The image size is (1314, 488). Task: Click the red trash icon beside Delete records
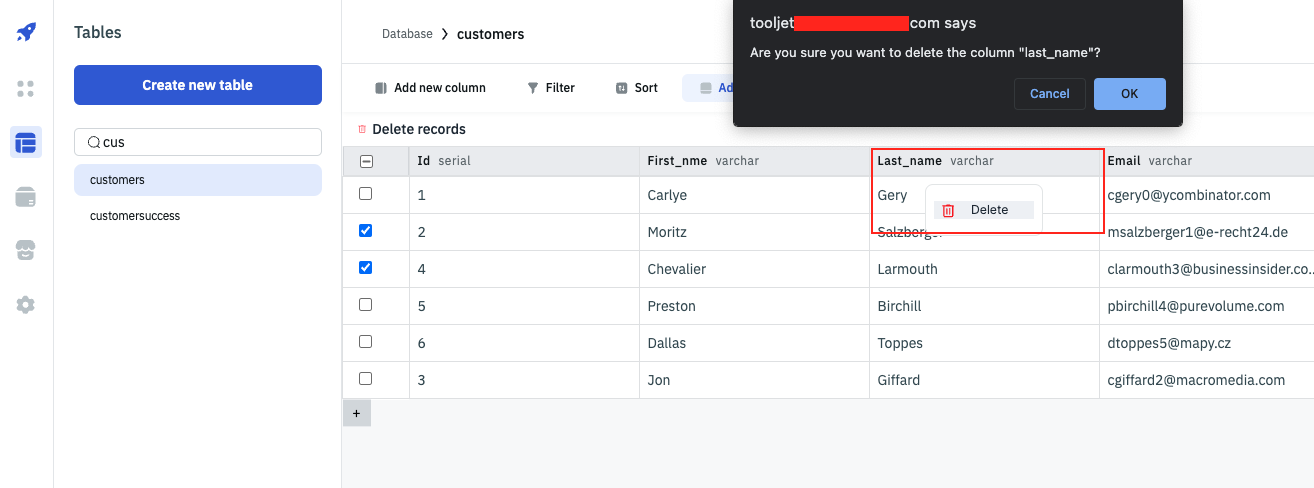pos(362,130)
